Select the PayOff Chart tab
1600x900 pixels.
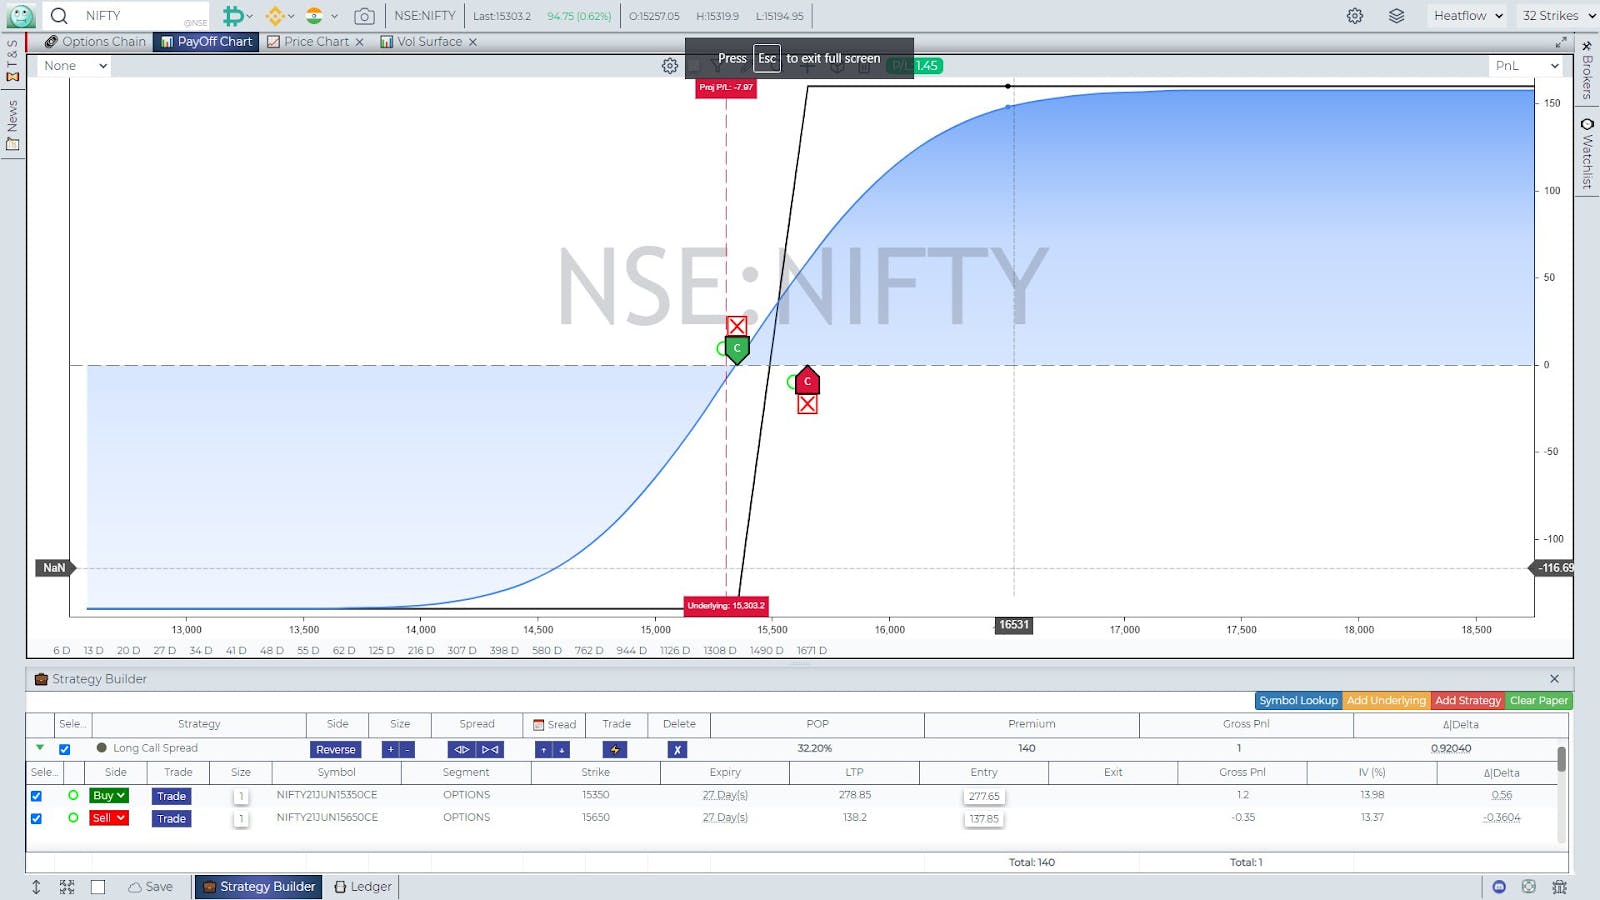207,42
